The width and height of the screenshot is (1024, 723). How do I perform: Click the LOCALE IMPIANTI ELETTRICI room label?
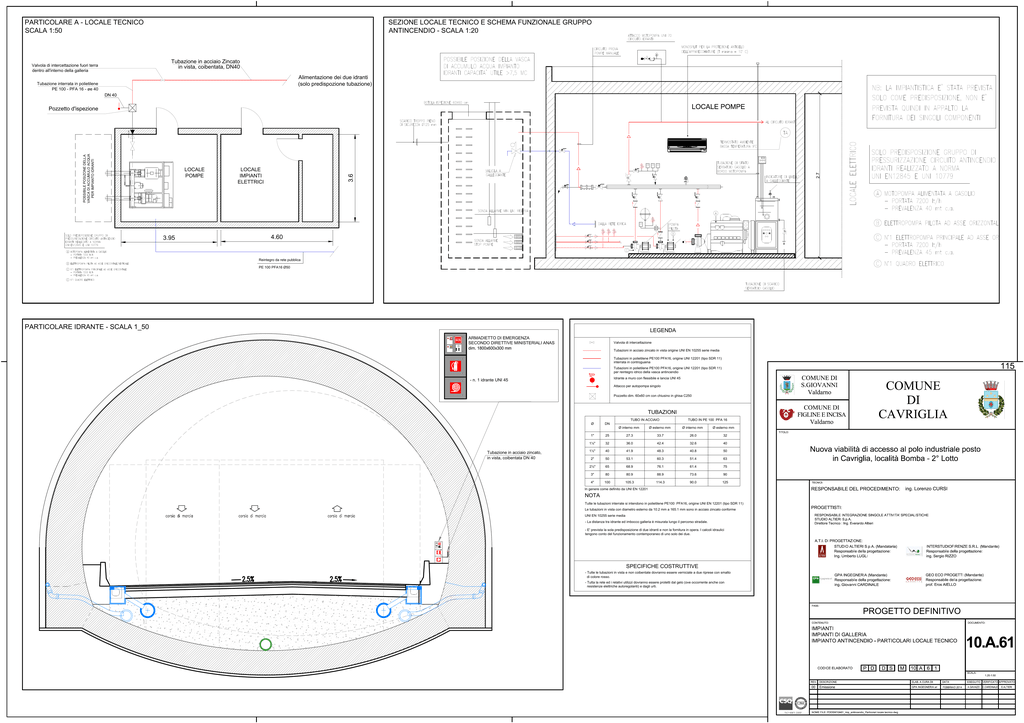(x=250, y=176)
